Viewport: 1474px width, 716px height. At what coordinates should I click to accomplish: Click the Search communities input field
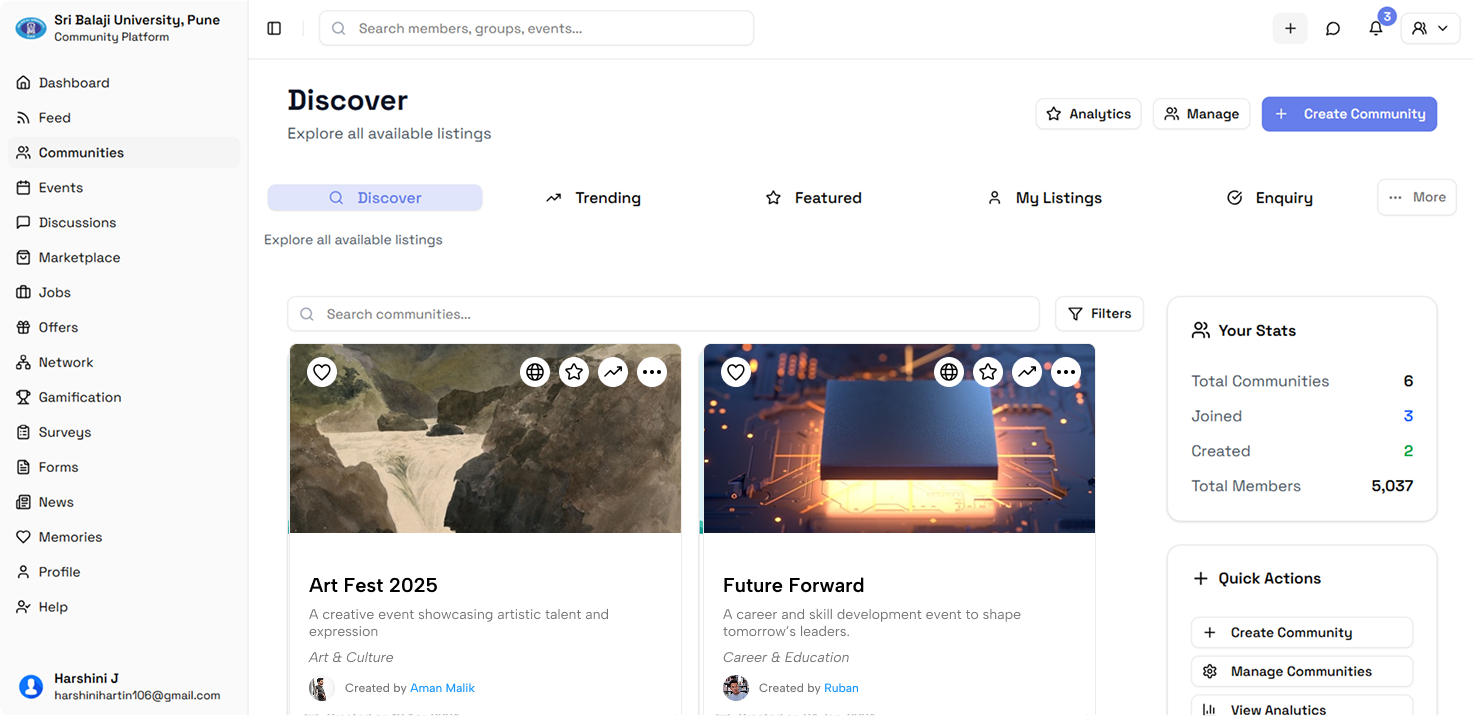663,314
